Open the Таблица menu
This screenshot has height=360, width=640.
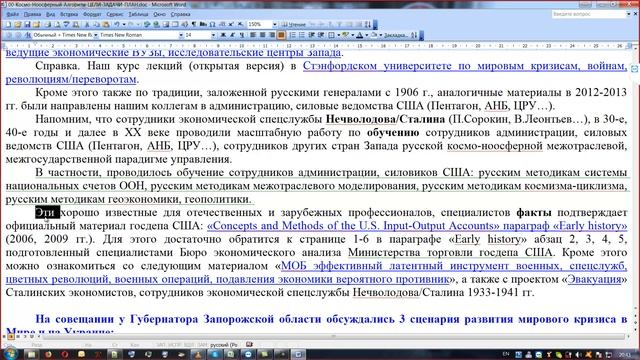pos(138,14)
